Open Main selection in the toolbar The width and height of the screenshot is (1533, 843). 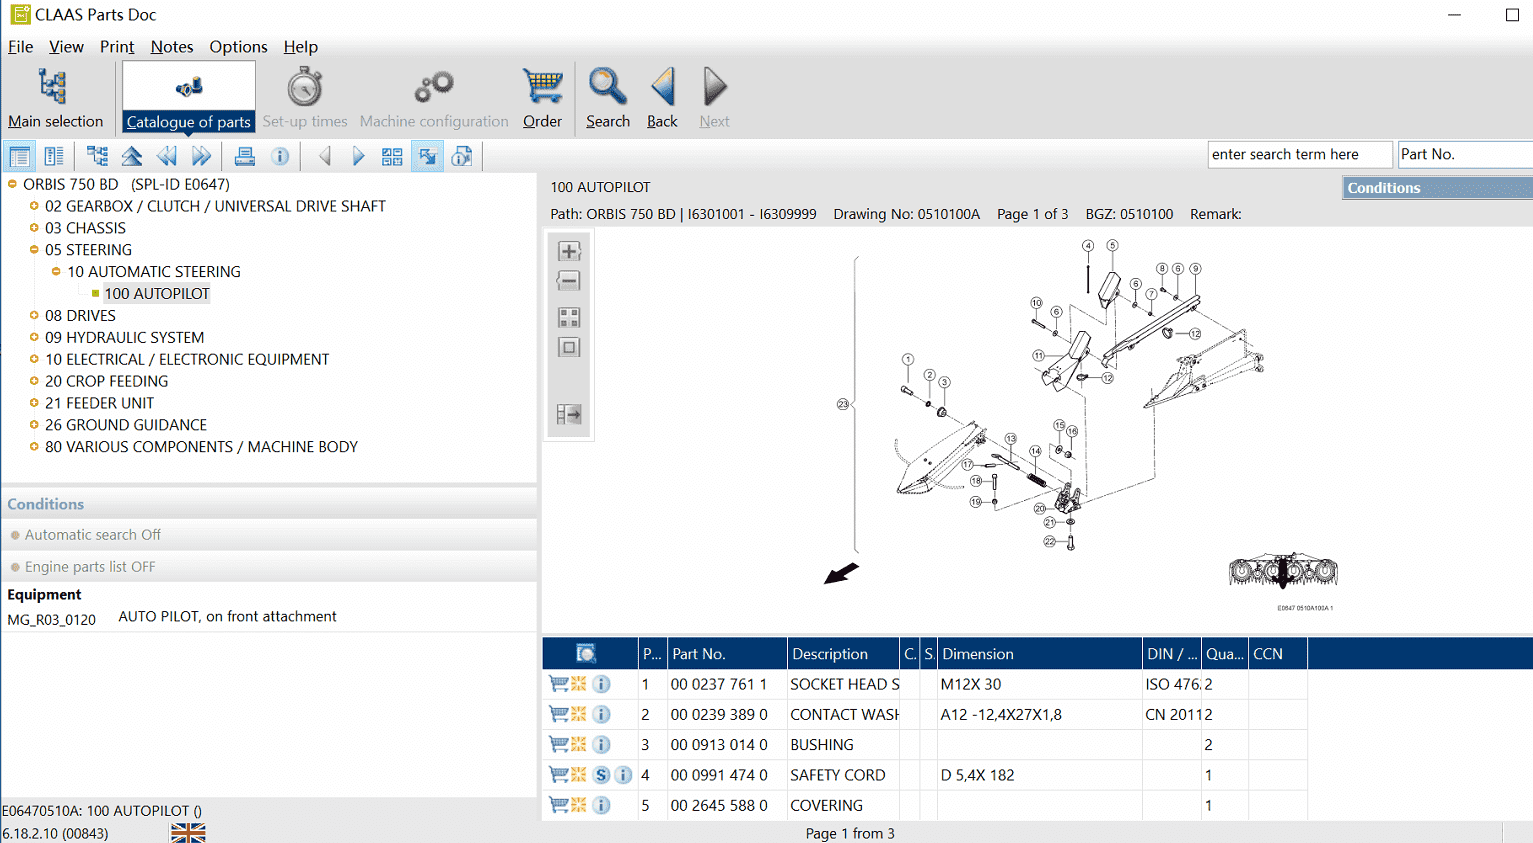(x=55, y=98)
